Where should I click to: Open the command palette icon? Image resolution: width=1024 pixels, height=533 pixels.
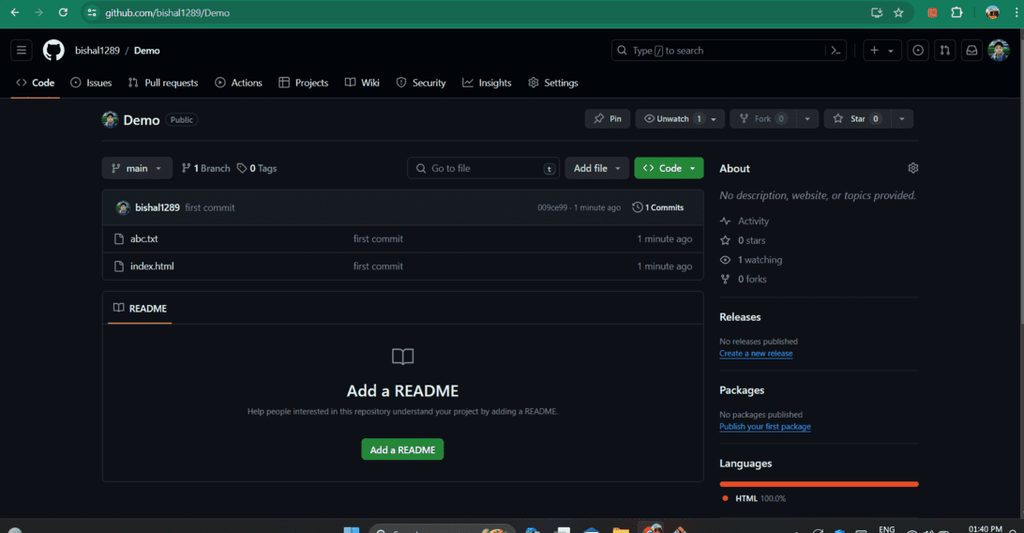[x=836, y=50]
